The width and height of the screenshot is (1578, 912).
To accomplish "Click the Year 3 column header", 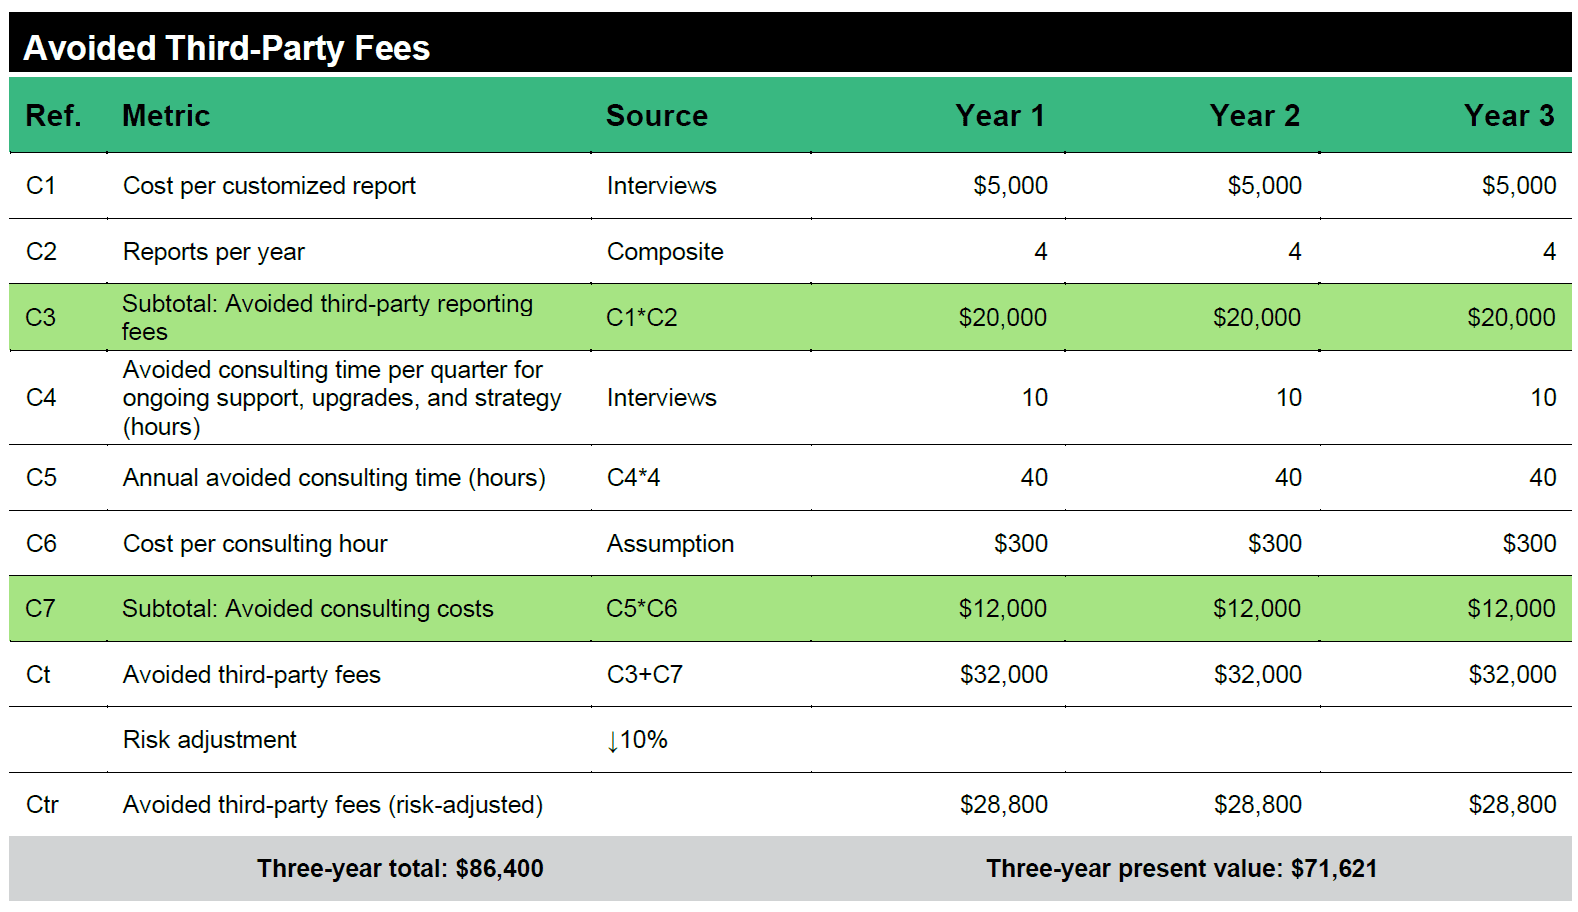I will [x=1508, y=116].
